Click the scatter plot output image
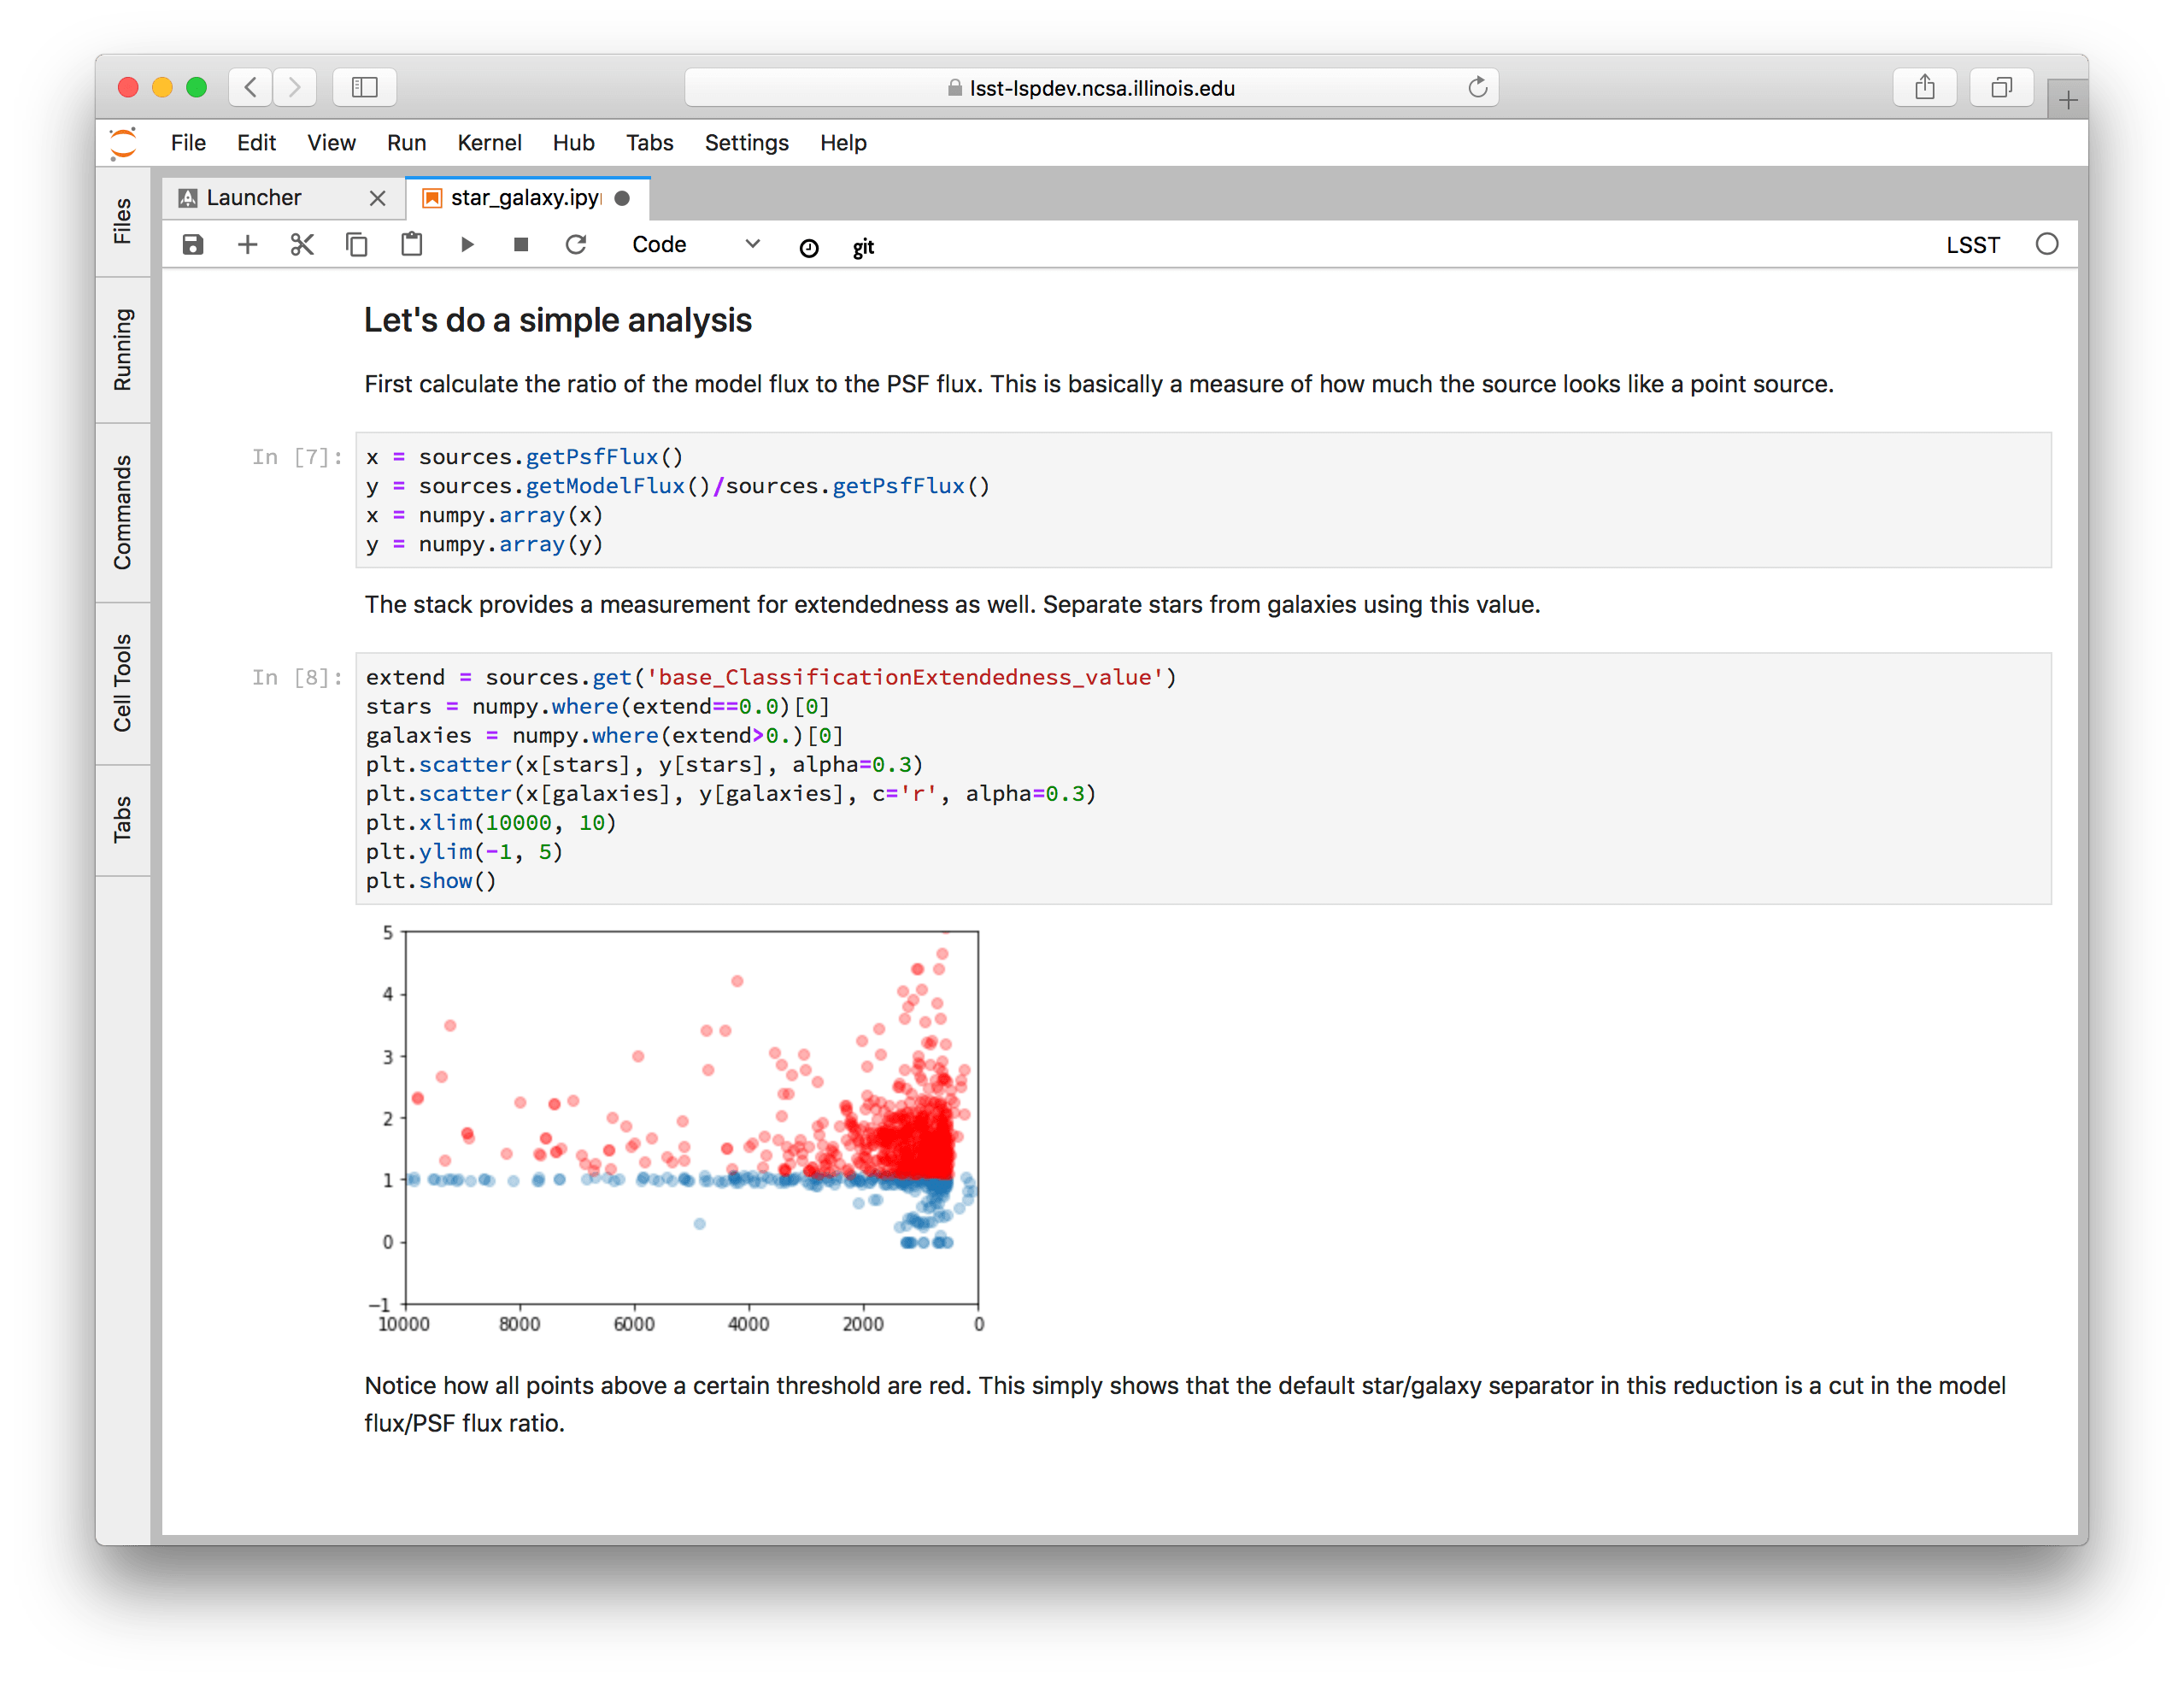This screenshot has width=2184, height=1682. tap(675, 1130)
